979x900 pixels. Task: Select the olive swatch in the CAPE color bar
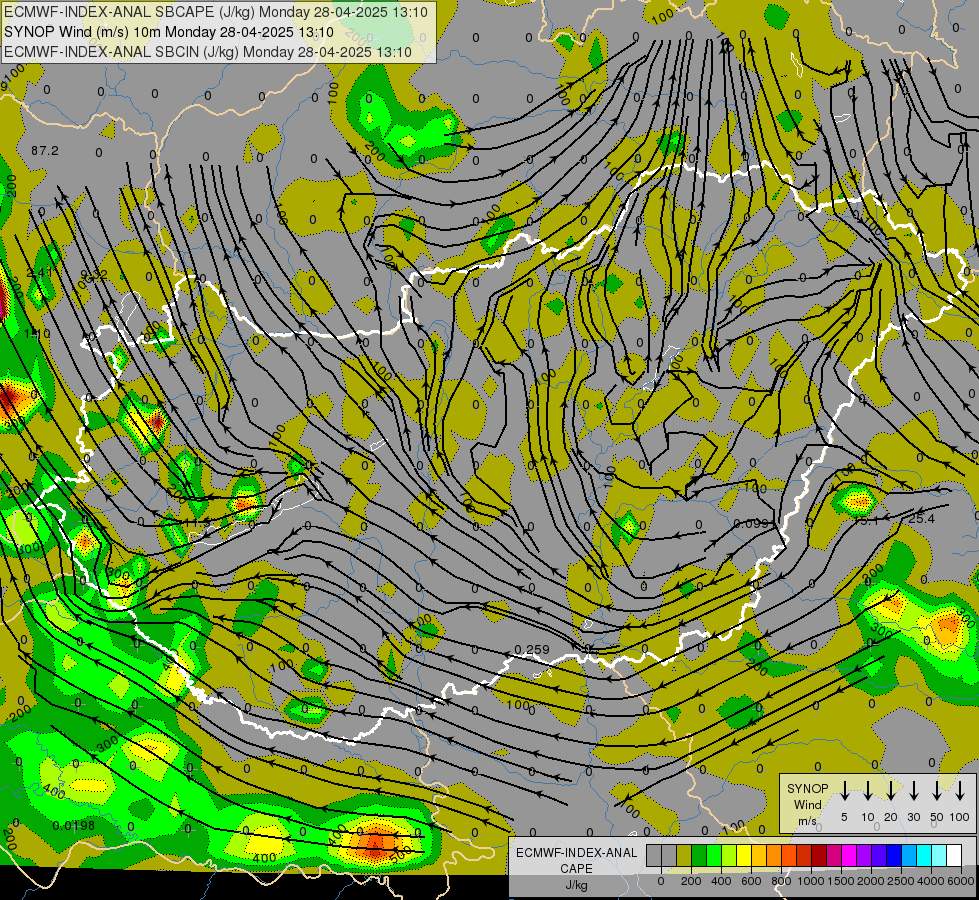coord(684,855)
